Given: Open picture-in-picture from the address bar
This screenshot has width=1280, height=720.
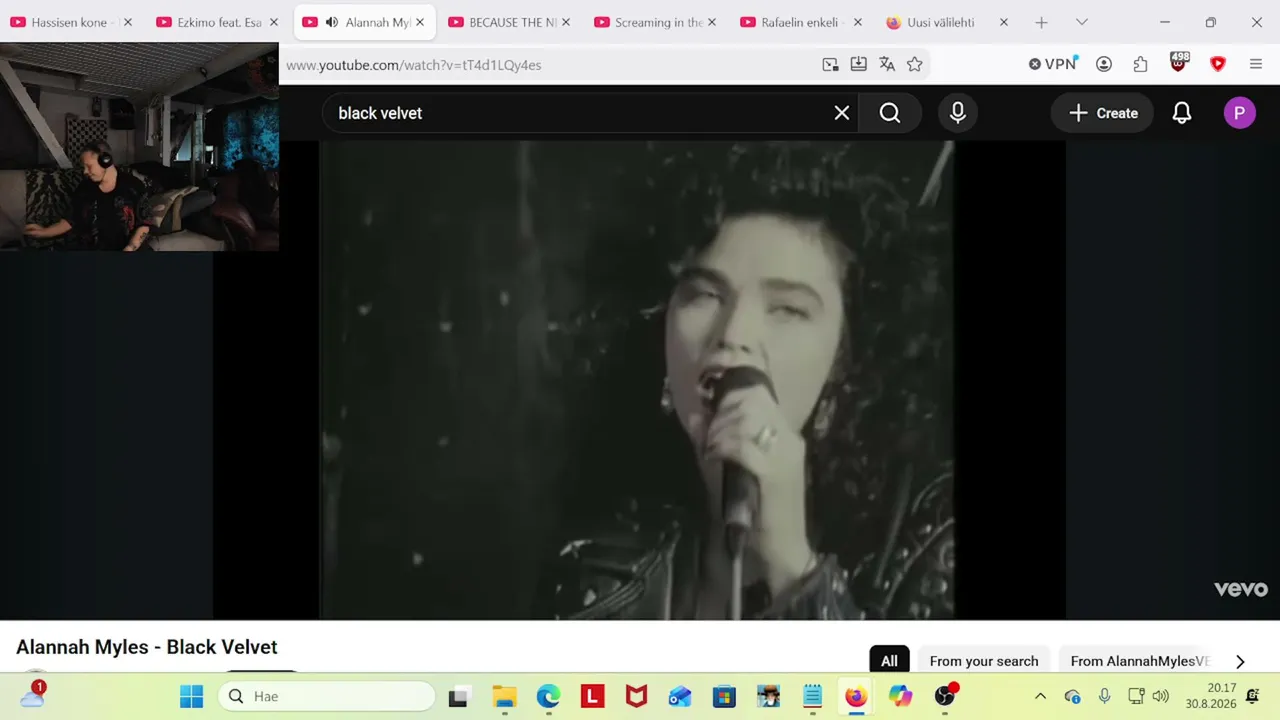Looking at the screenshot, I should [x=830, y=64].
